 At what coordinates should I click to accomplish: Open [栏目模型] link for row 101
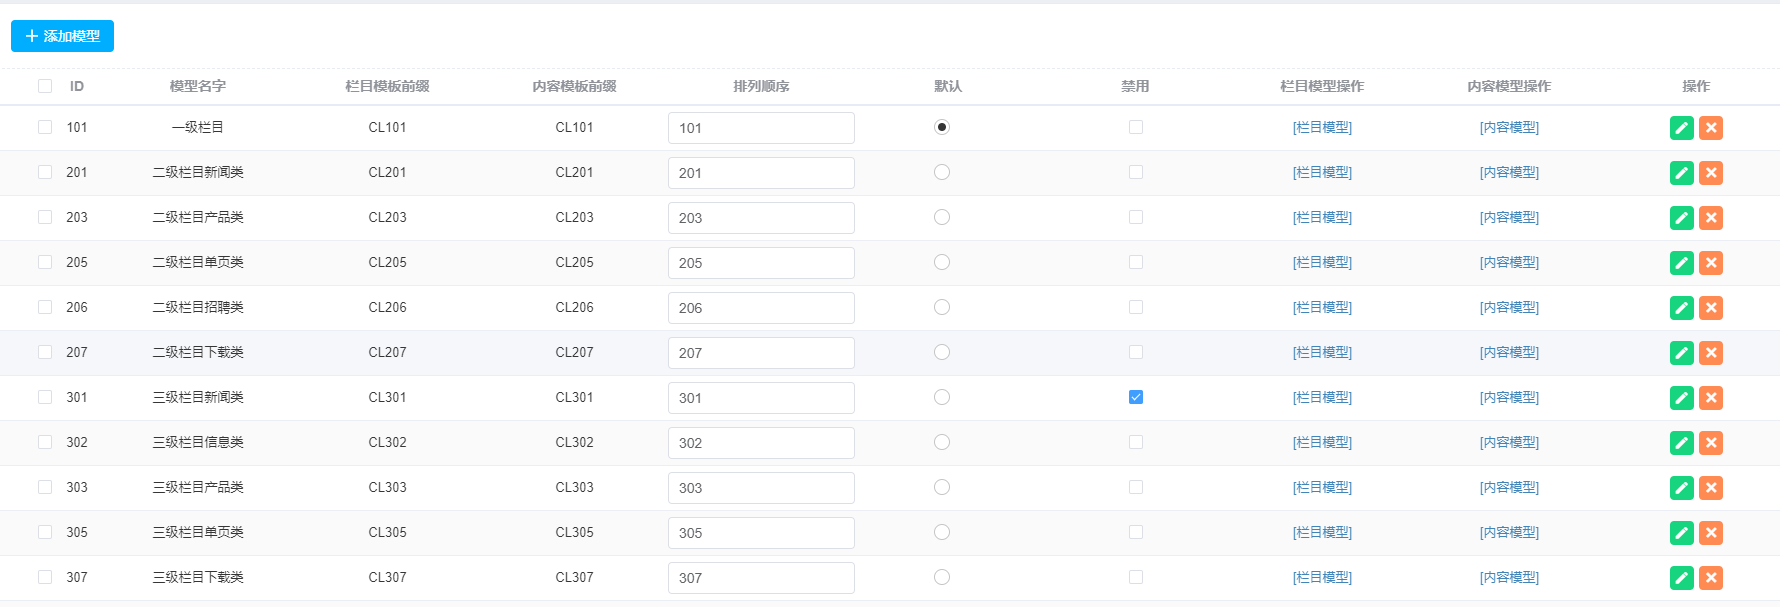point(1322,127)
